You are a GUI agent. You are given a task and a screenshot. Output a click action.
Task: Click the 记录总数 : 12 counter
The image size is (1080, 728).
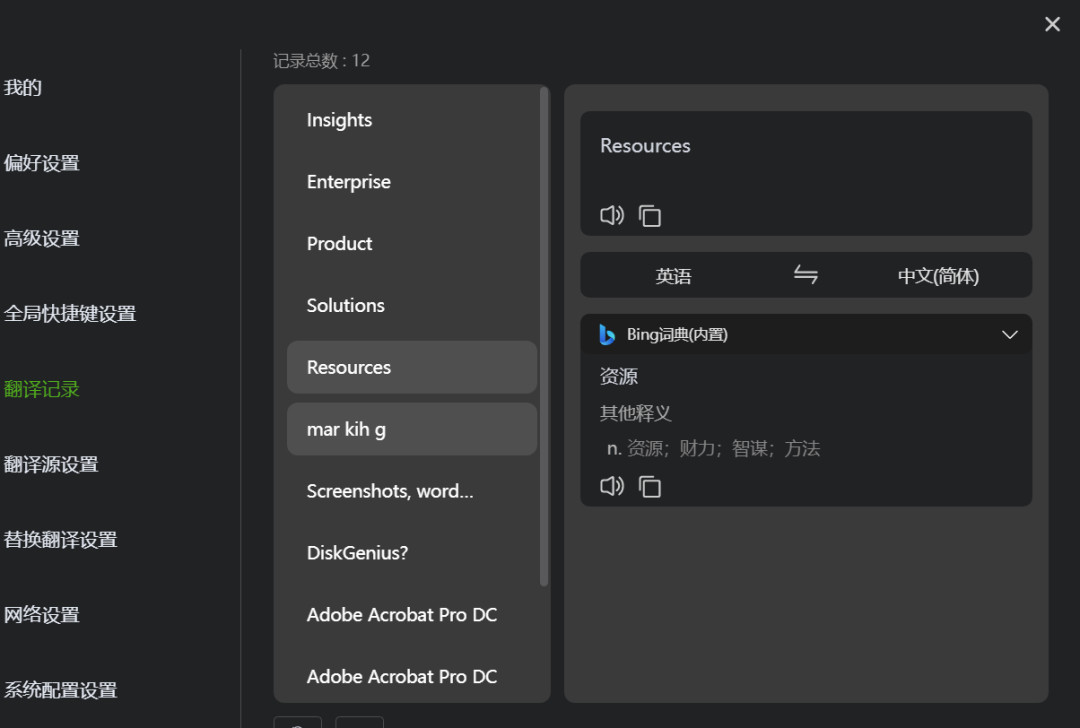point(321,61)
